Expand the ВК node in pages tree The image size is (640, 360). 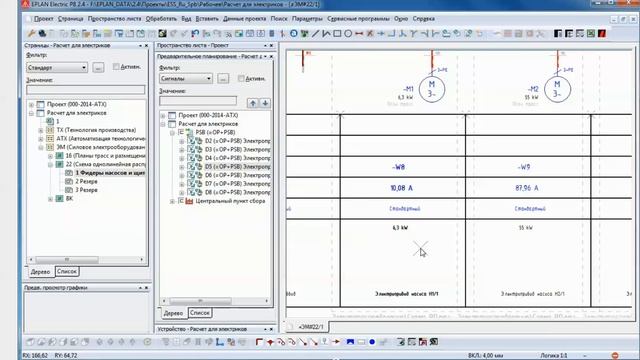50,199
